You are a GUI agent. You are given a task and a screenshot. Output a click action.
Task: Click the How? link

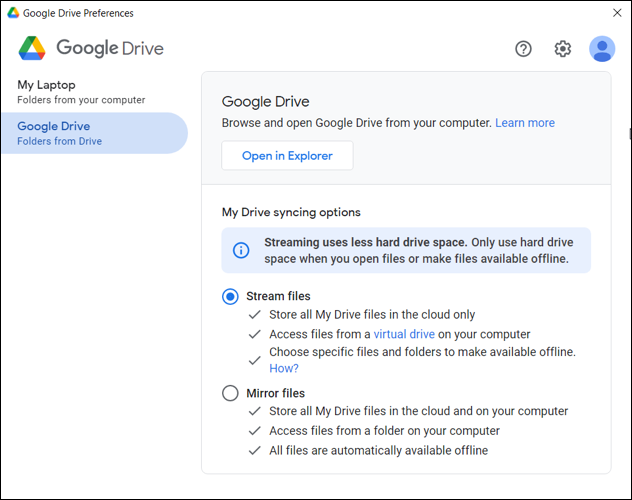pyautogui.click(x=284, y=368)
